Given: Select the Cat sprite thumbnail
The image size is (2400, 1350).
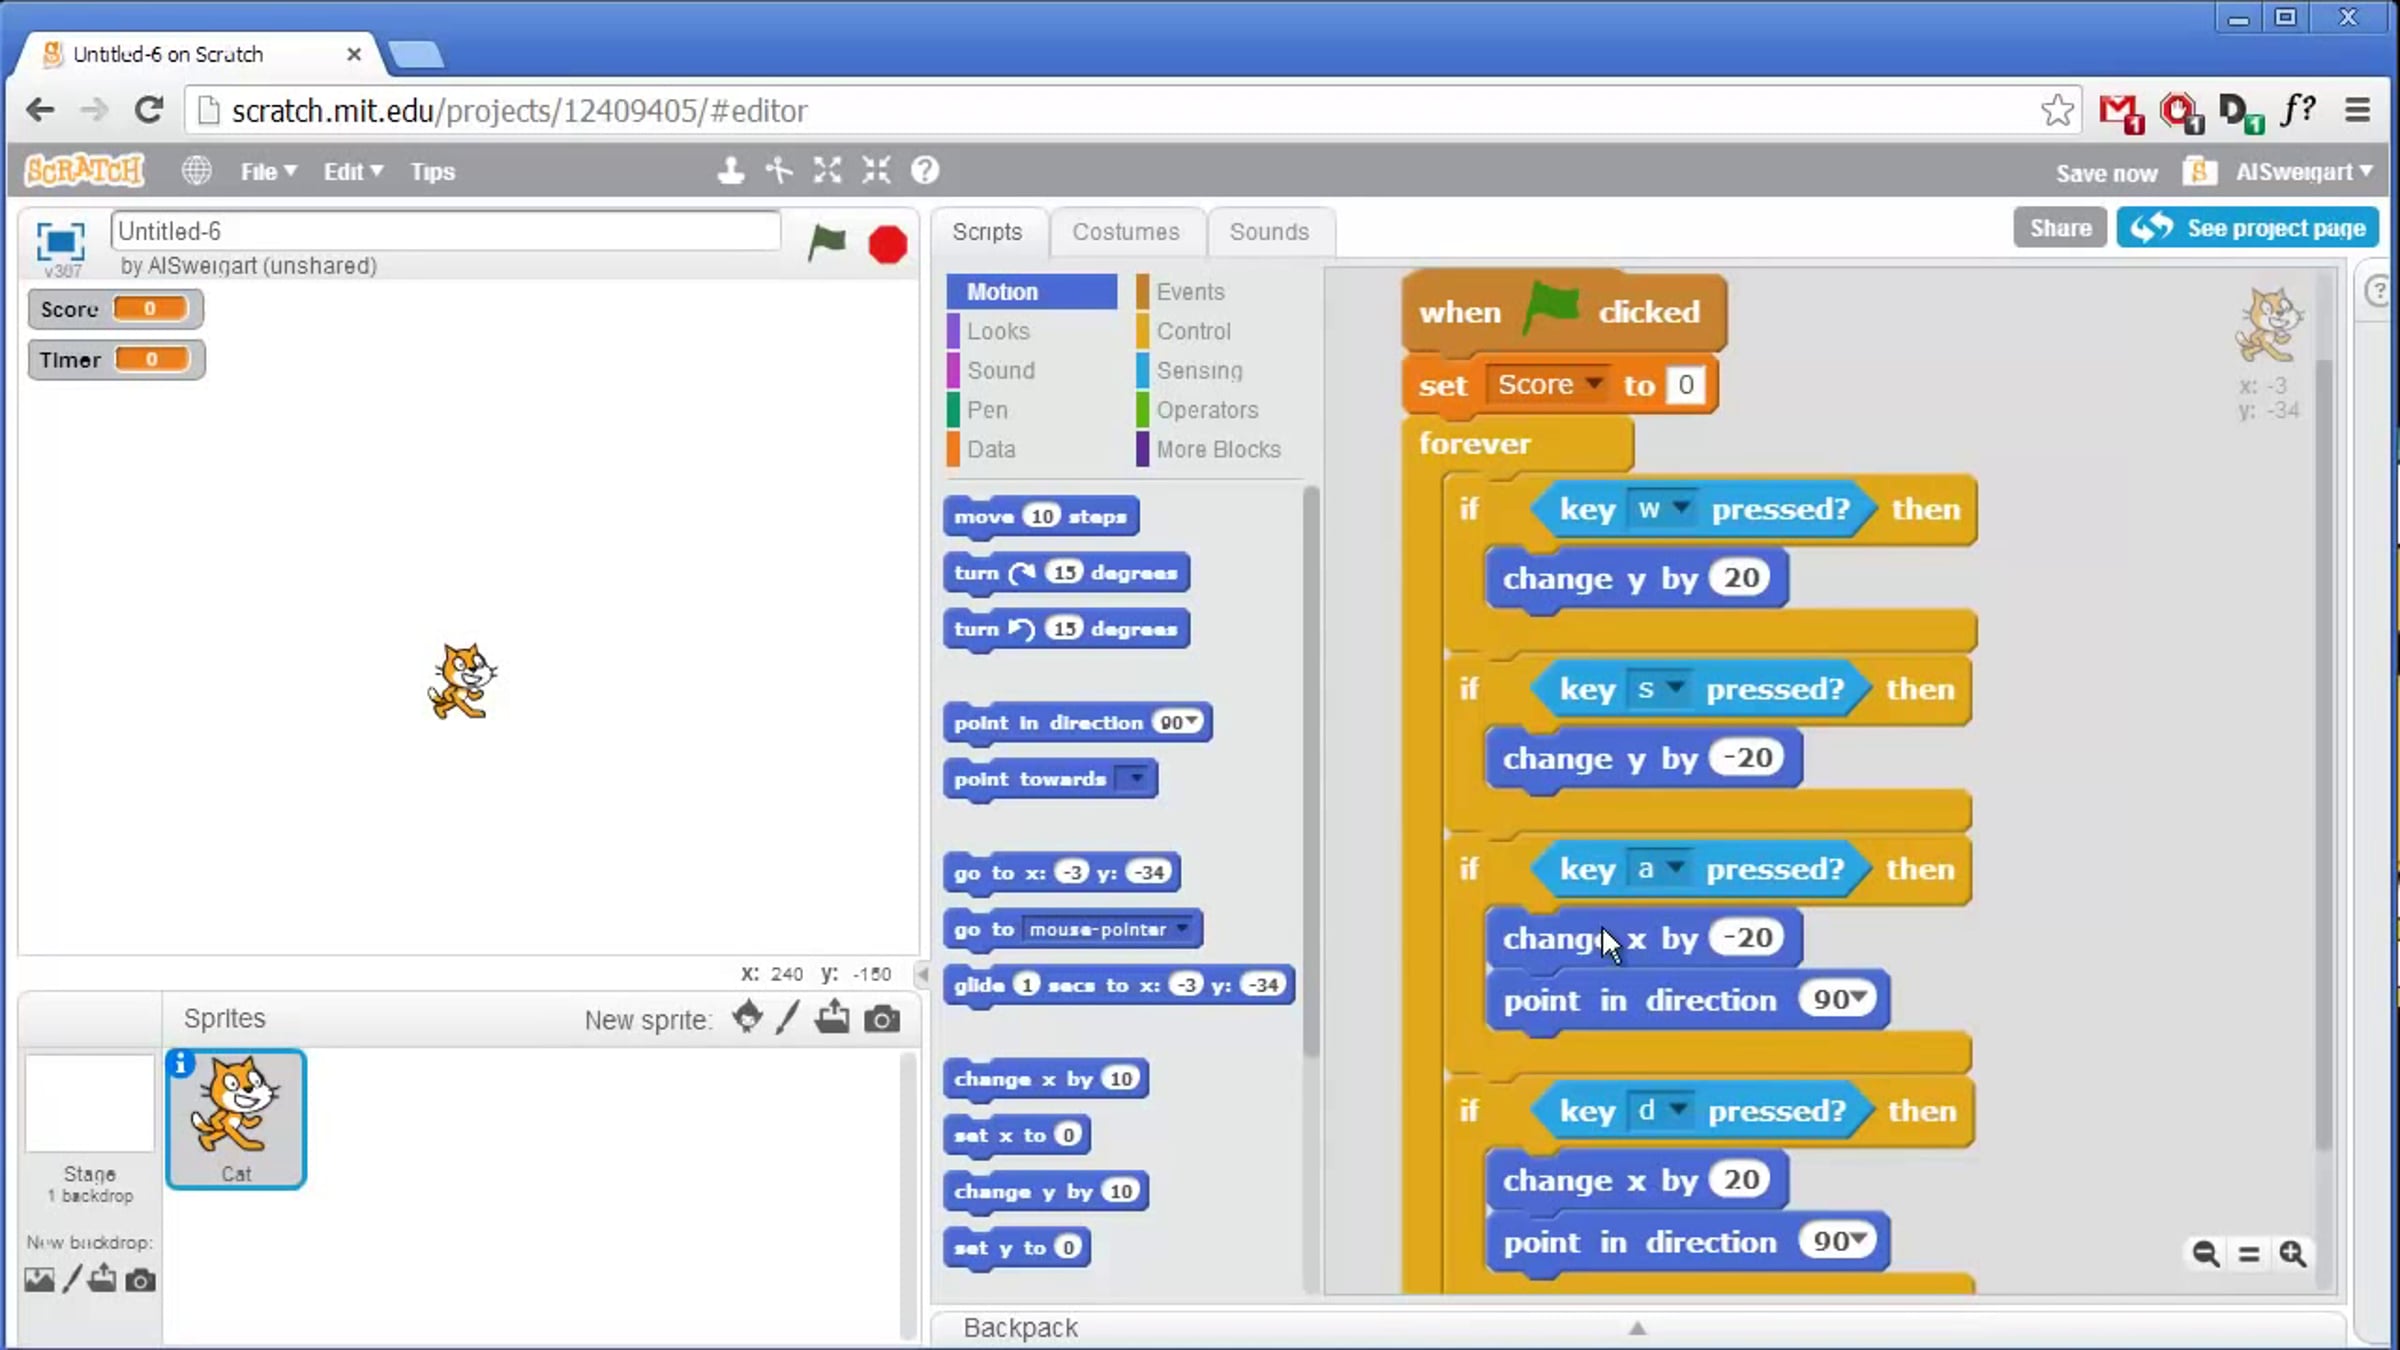Looking at the screenshot, I should (236, 1119).
